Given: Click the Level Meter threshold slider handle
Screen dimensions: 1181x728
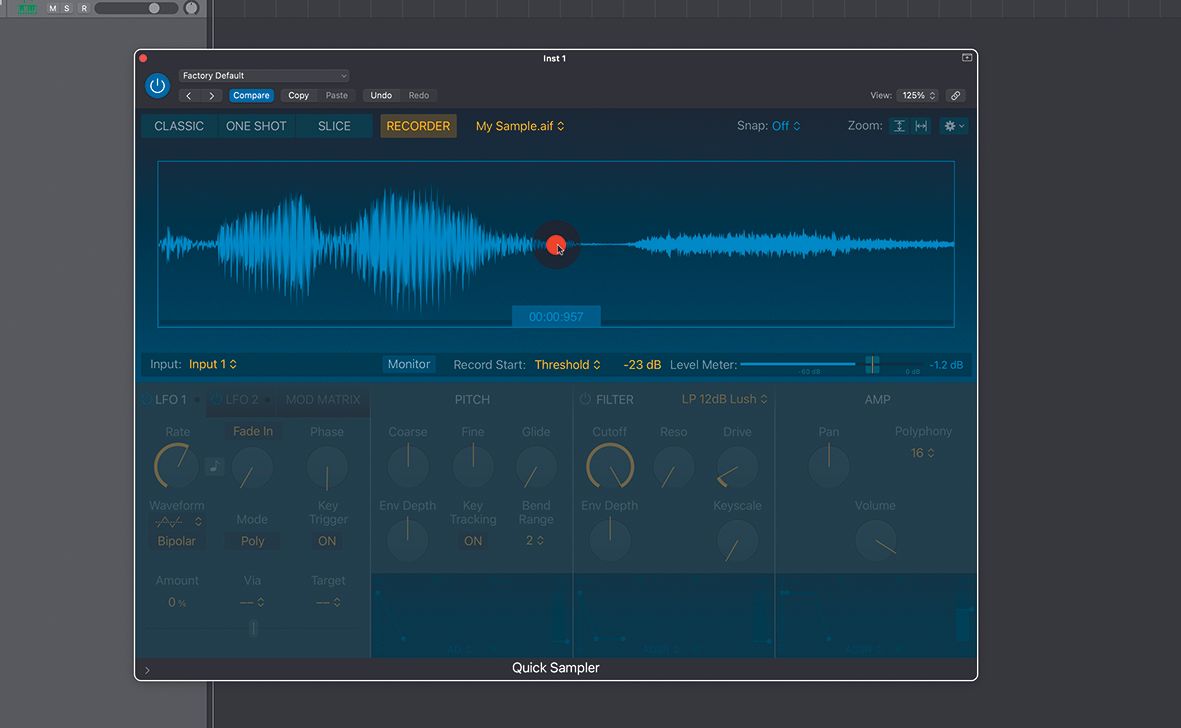Looking at the screenshot, I should tap(872, 365).
